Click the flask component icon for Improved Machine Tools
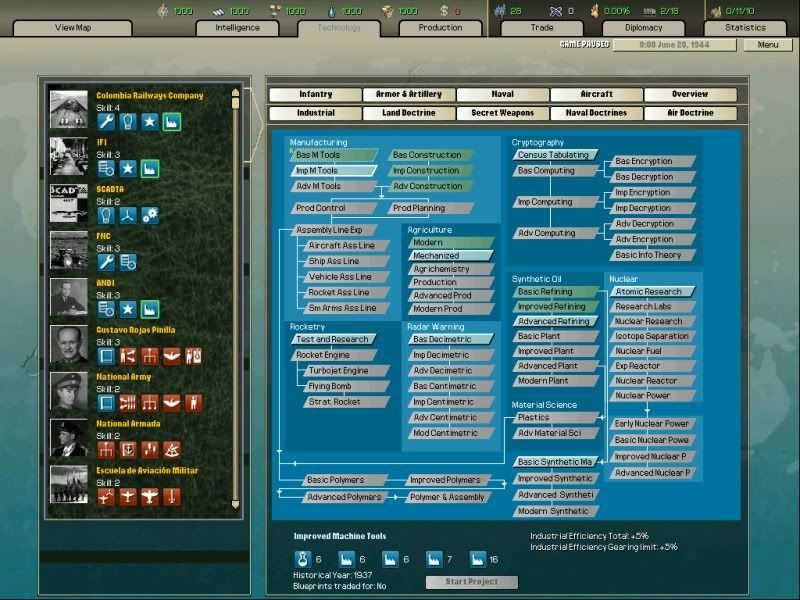800x600 pixels. click(x=303, y=559)
